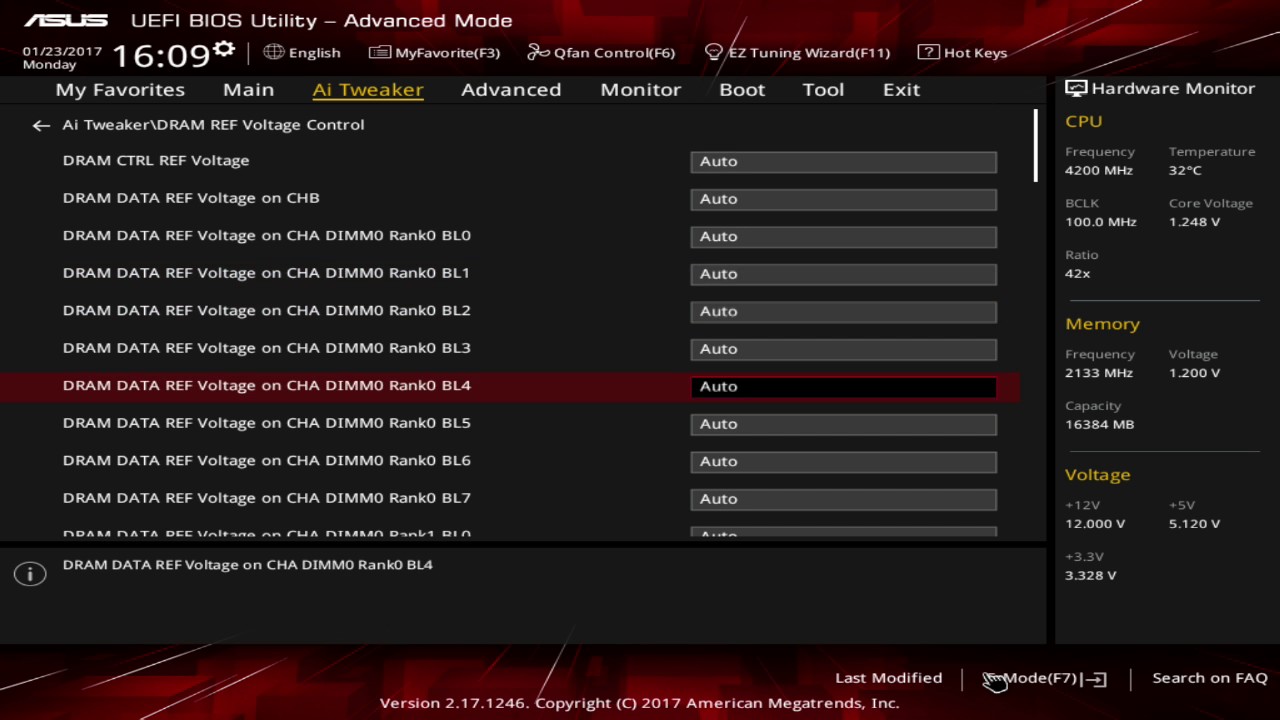The image size is (1280, 720).
Task: Click the highlighted Rank0 BL4 Auto field
Action: 843,386
